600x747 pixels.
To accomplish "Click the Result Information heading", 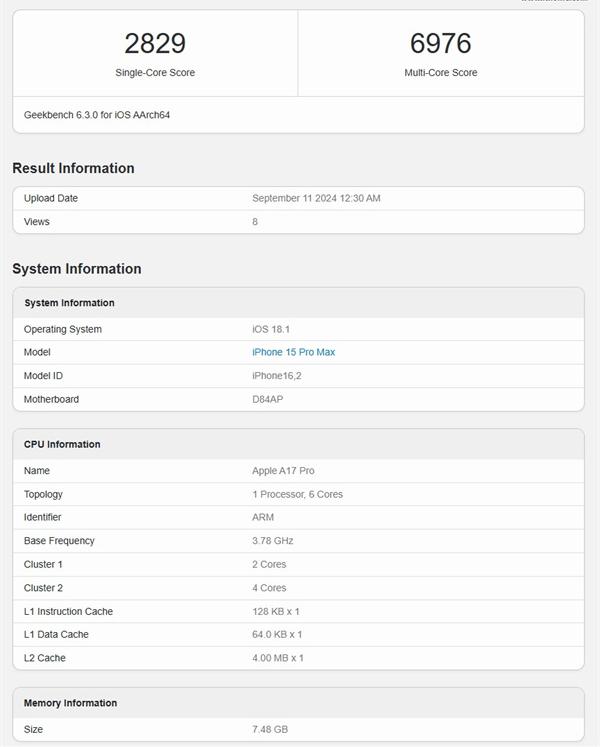I will [73, 168].
